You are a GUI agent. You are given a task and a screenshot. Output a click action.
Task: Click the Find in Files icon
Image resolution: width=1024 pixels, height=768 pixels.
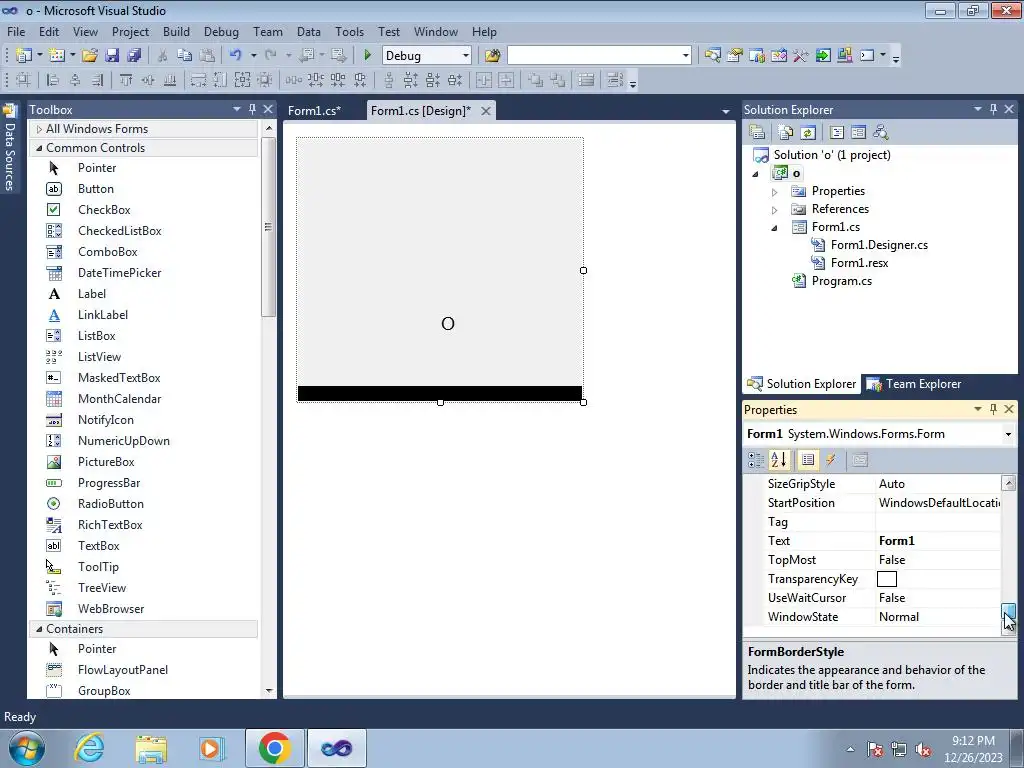(492, 56)
